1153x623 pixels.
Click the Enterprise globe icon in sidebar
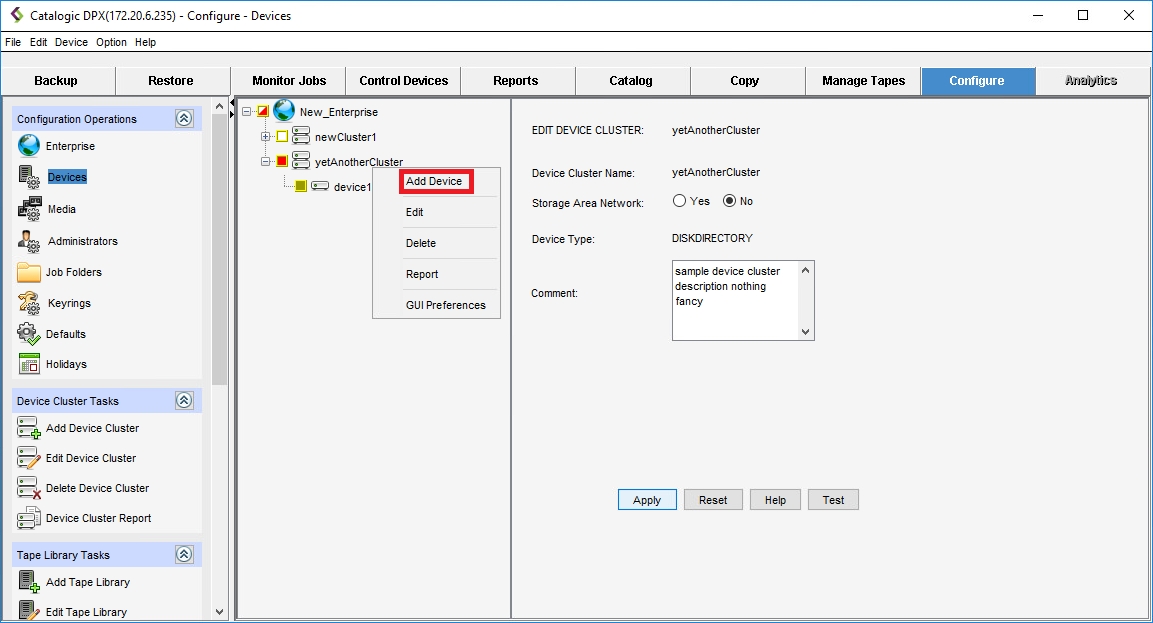(x=29, y=146)
